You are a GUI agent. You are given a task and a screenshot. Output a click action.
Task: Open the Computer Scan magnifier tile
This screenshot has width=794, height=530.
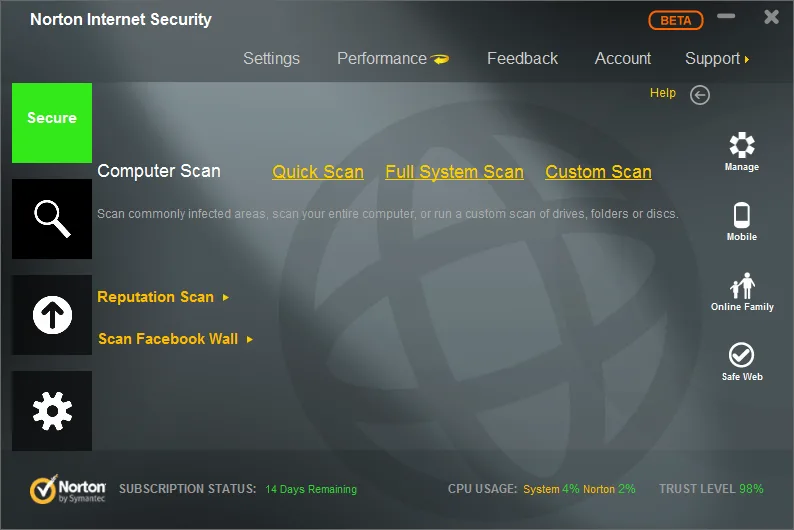[52, 219]
